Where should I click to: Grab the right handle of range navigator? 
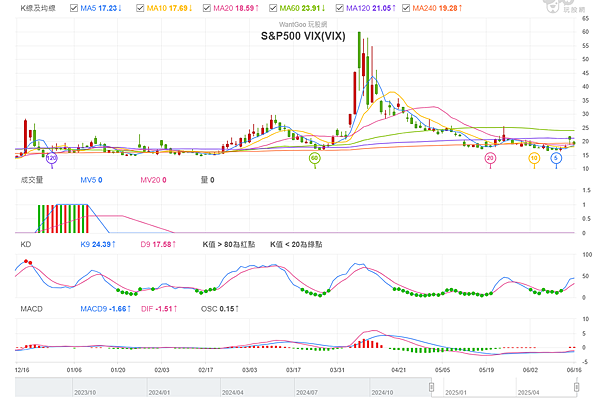(576, 387)
